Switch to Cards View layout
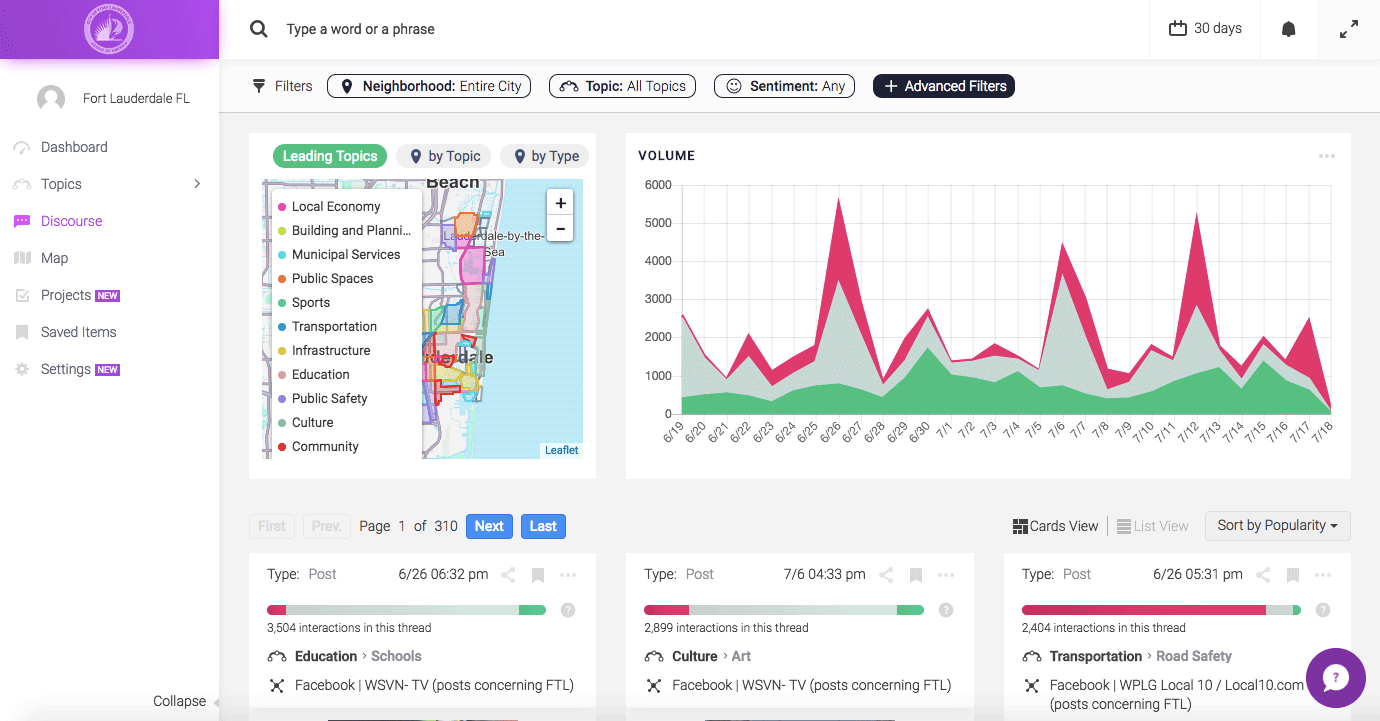This screenshot has width=1380, height=721. [1056, 526]
